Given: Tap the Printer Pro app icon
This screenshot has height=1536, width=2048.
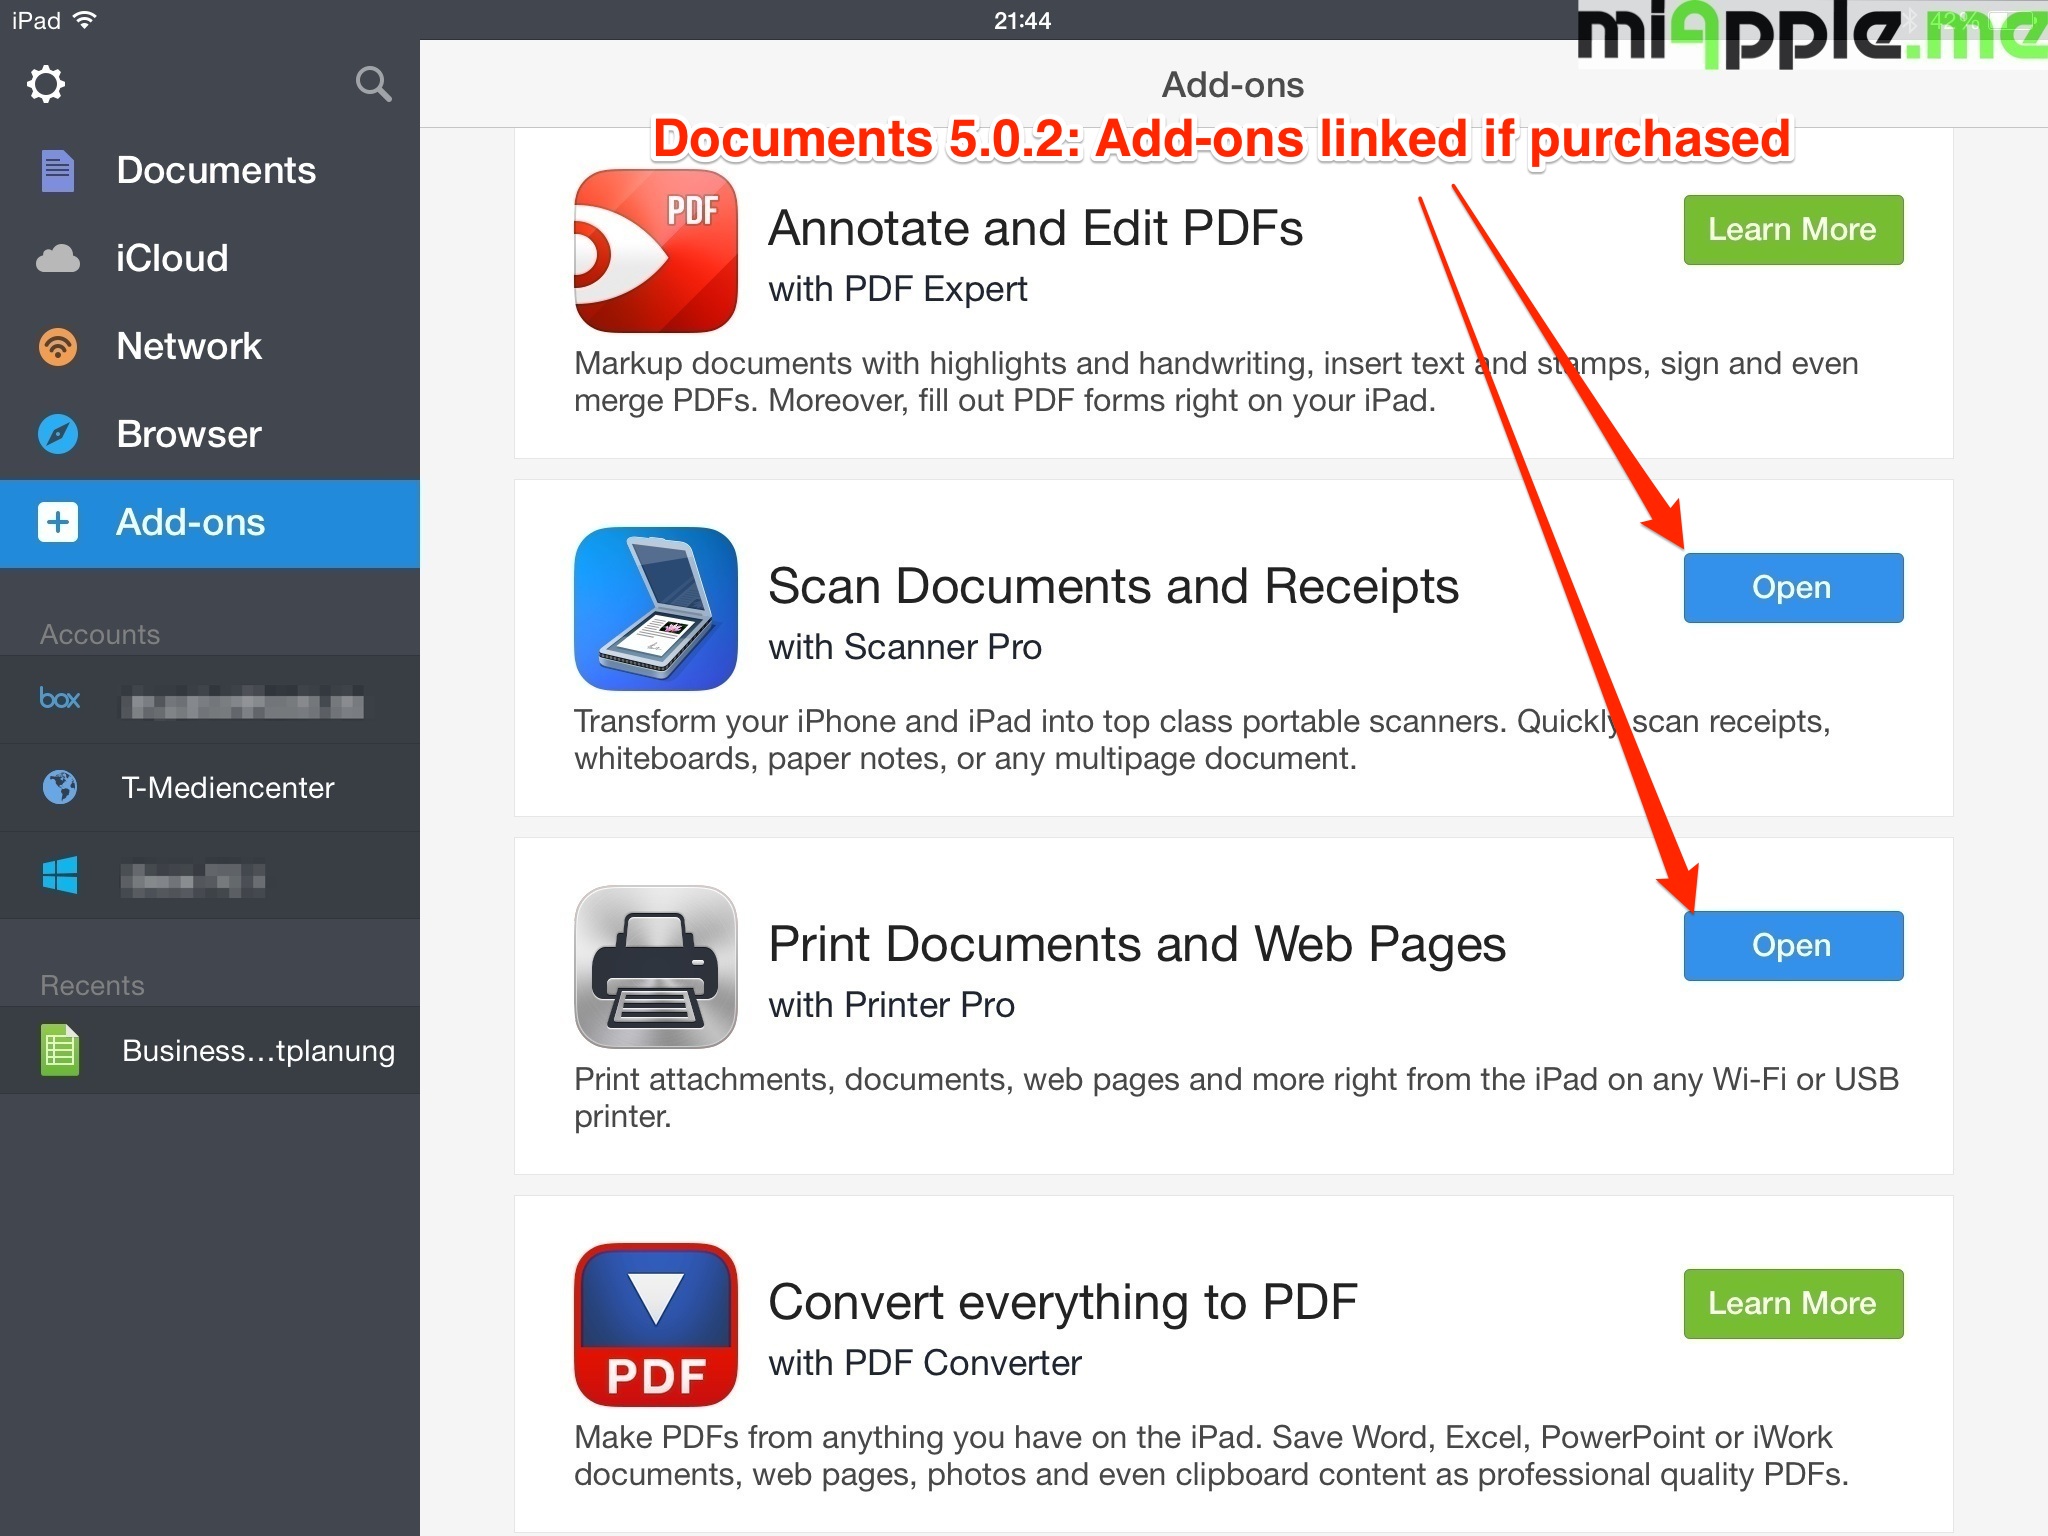Looking at the screenshot, I should [655, 966].
